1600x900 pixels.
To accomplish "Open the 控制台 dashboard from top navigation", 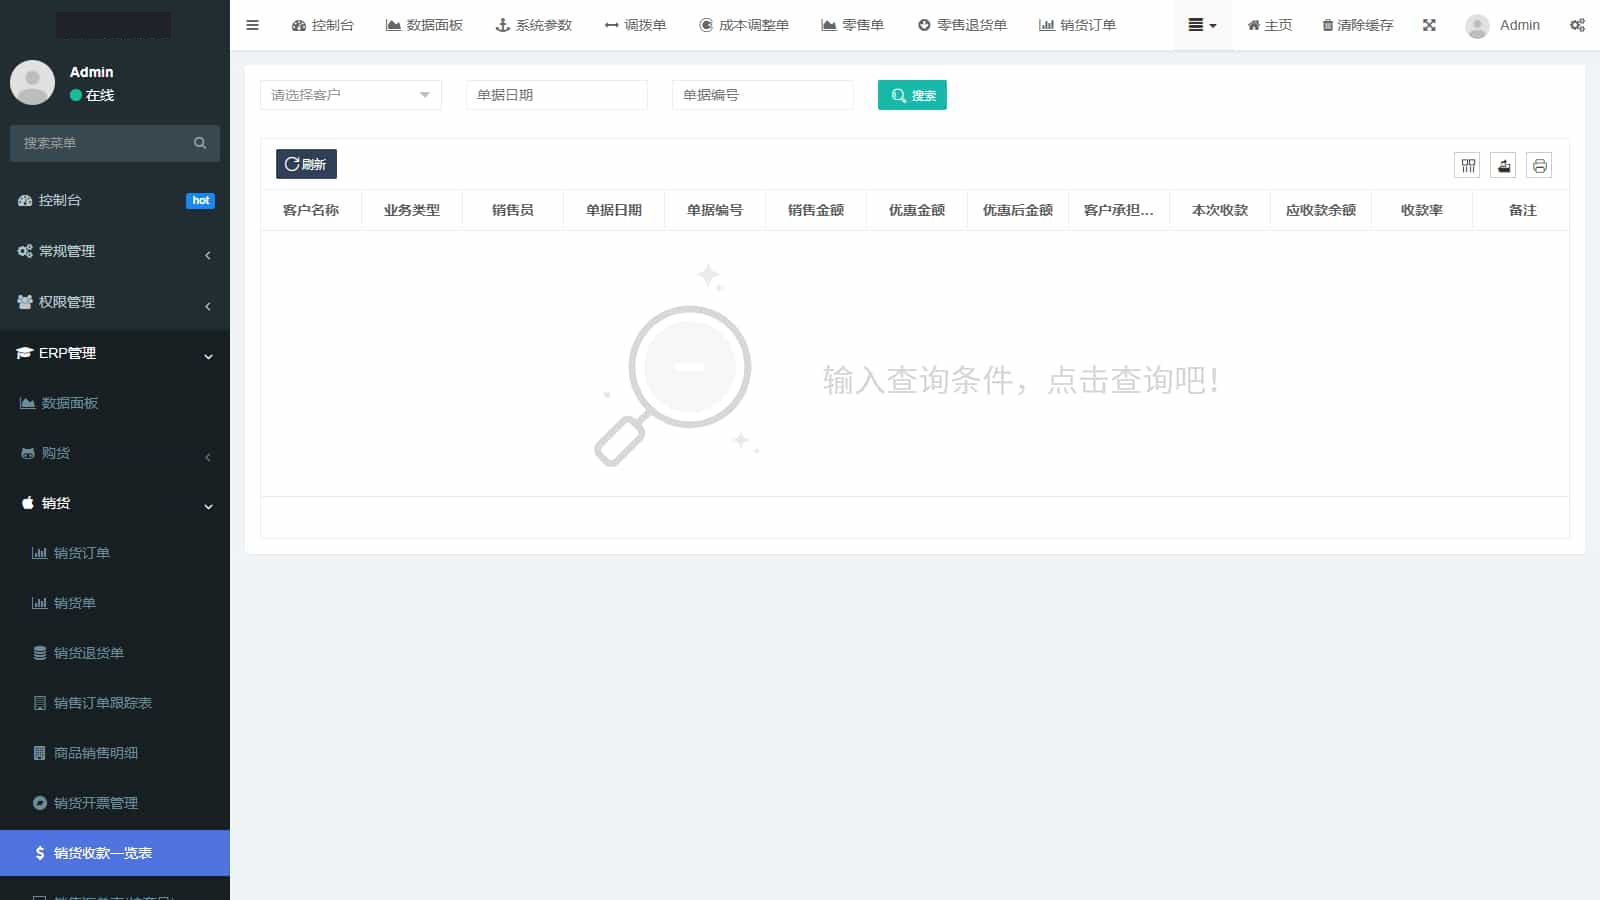I will click(322, 25).
